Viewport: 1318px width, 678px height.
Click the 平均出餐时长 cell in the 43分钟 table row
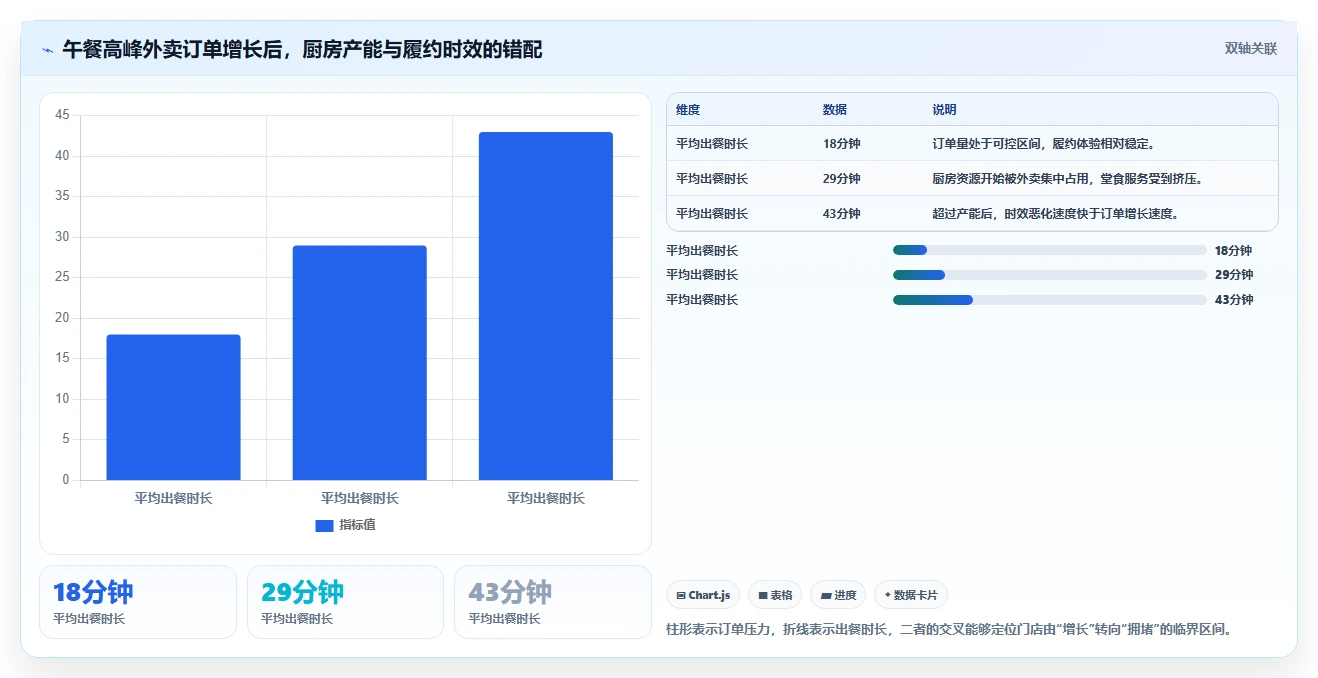coord(712,214)
